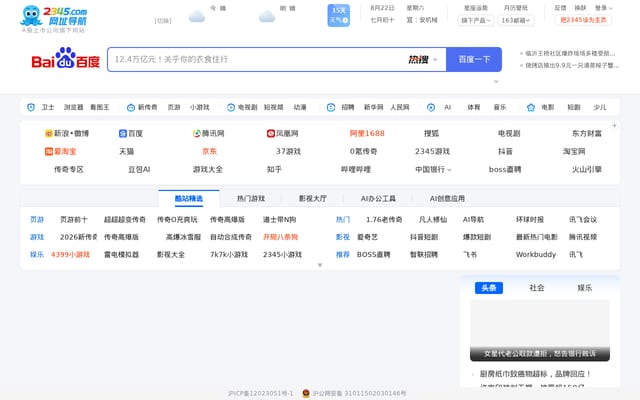This screenshot has width=640, height=400.
Task: Open the 天猫 link
Action: (127, 151)
